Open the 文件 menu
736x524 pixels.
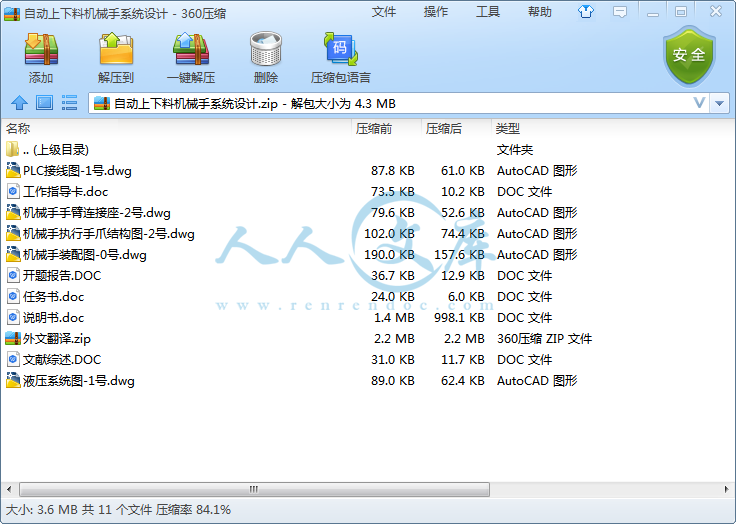pyautogui.click(x=383, y=12)
